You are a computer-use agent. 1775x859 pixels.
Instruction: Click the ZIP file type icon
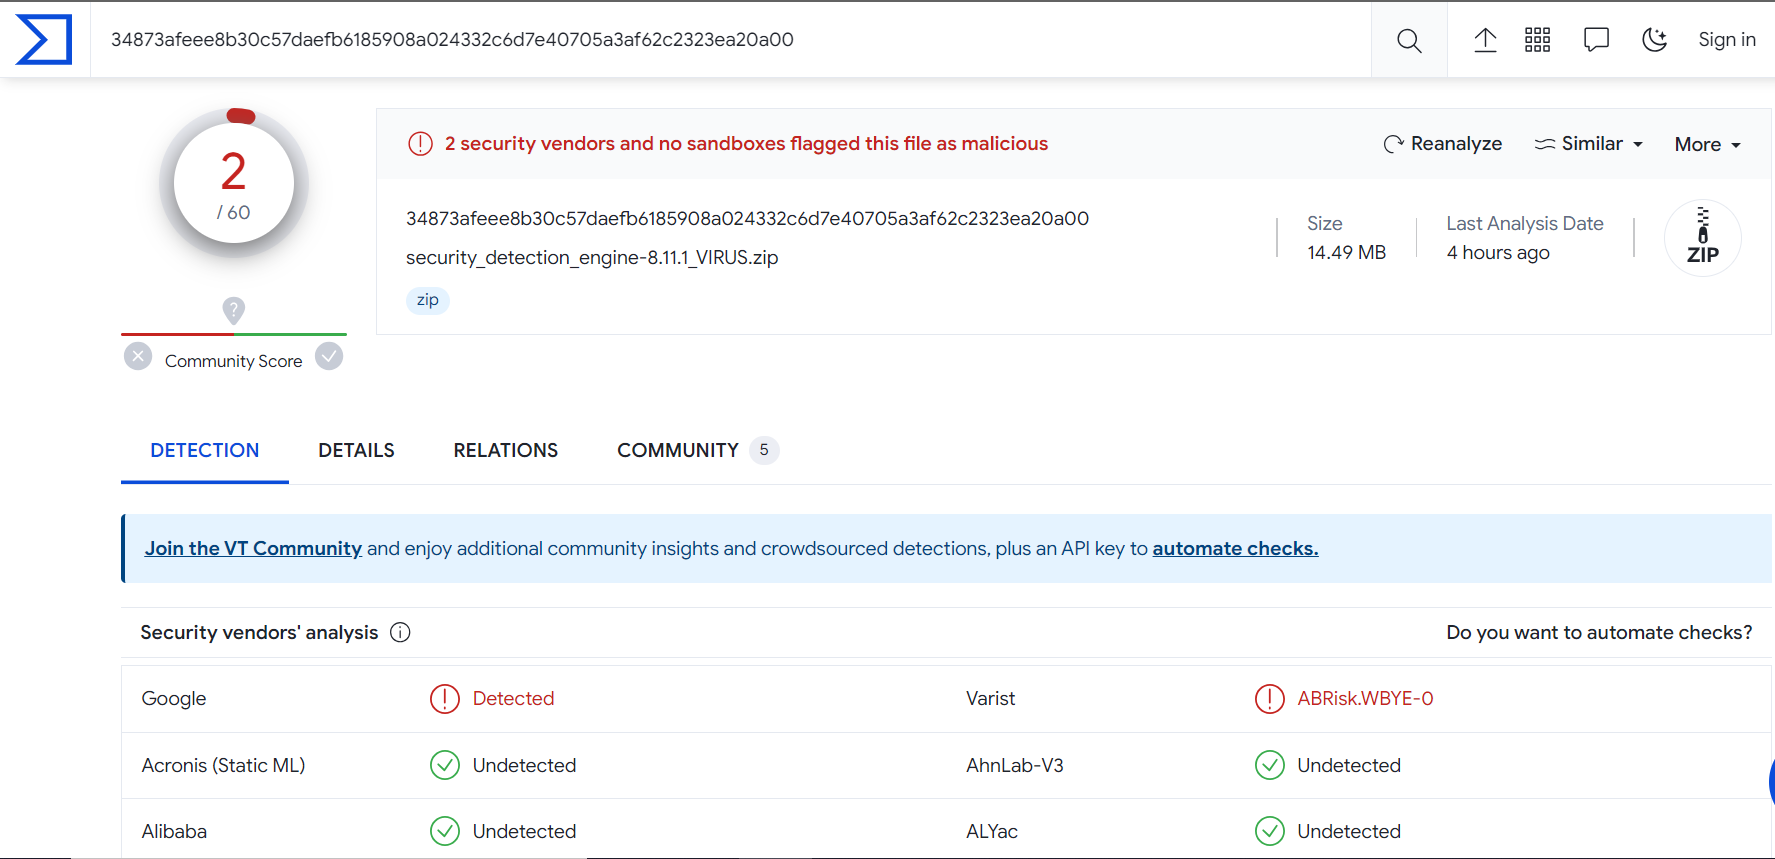click(x=1702, y=239)
